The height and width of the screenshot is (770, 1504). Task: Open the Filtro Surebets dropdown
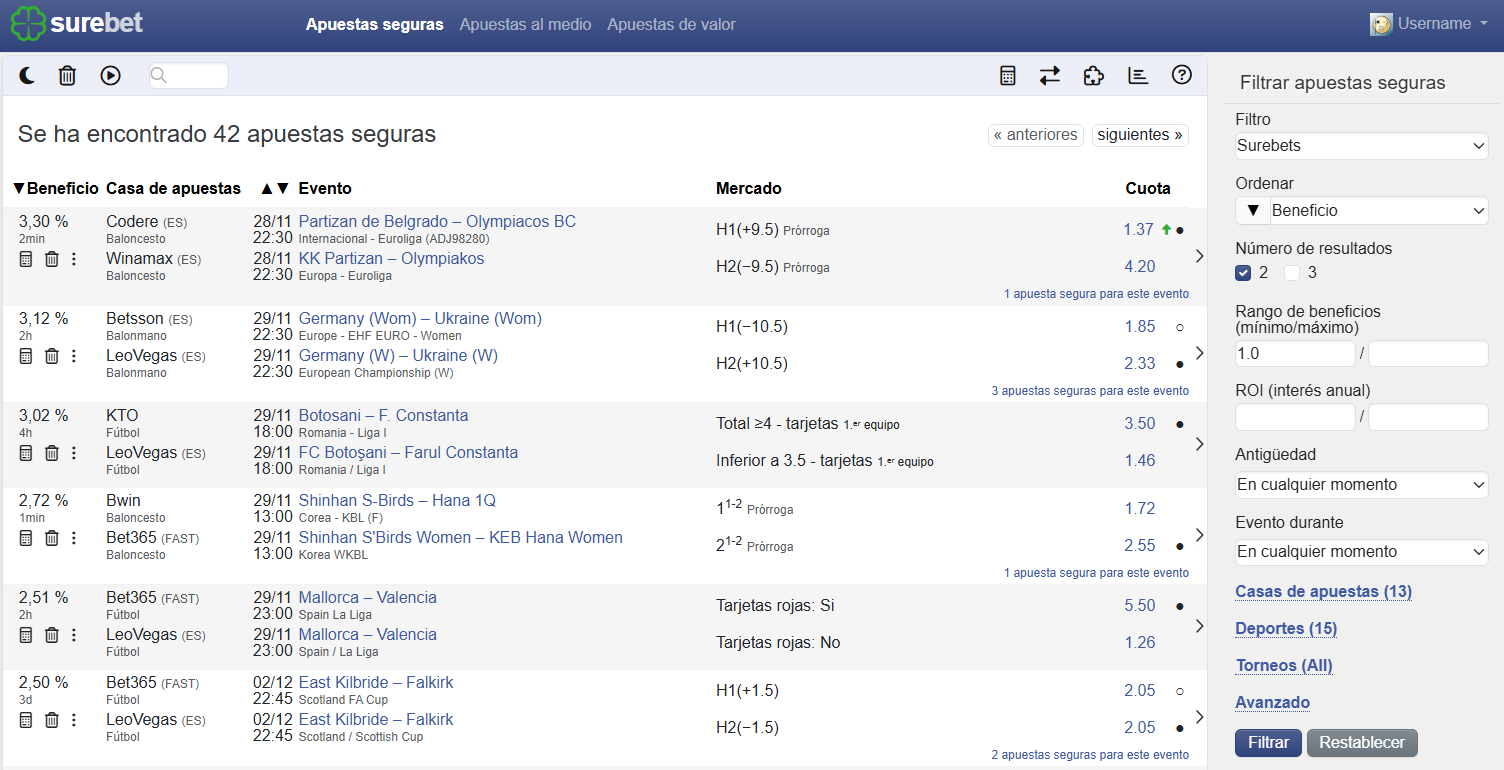pos(1362,146)
